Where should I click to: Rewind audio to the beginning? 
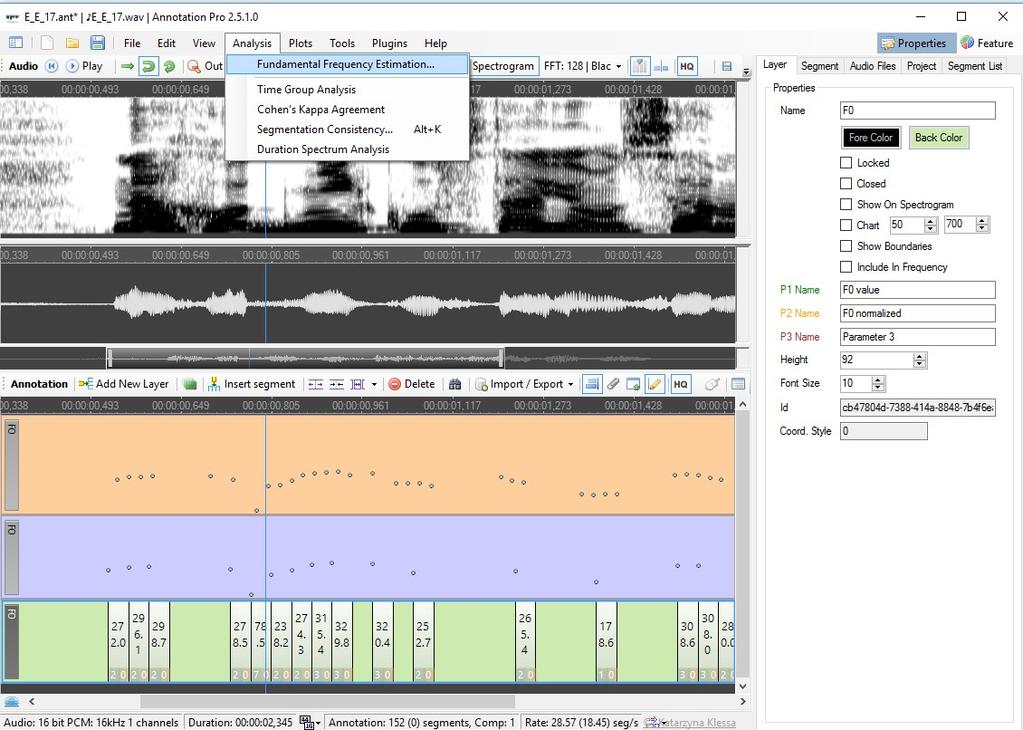point(52,66)
